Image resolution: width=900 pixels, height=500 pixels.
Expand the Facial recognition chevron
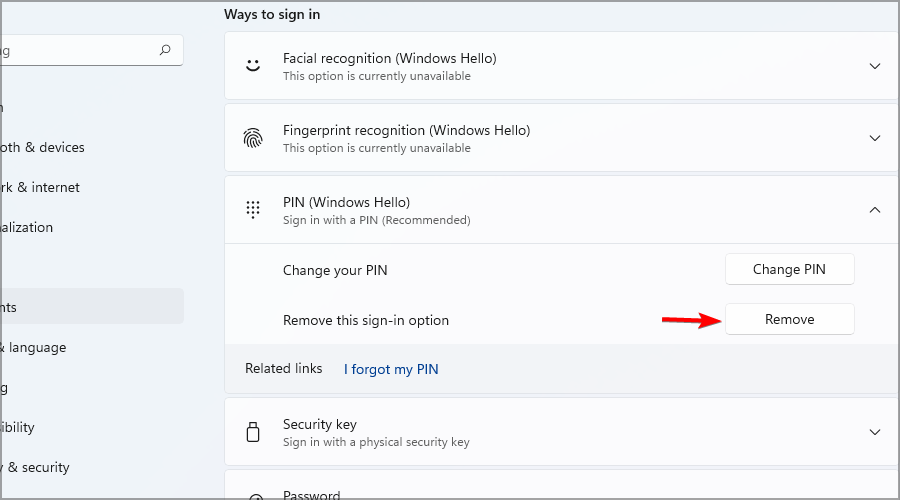(875, 66)
